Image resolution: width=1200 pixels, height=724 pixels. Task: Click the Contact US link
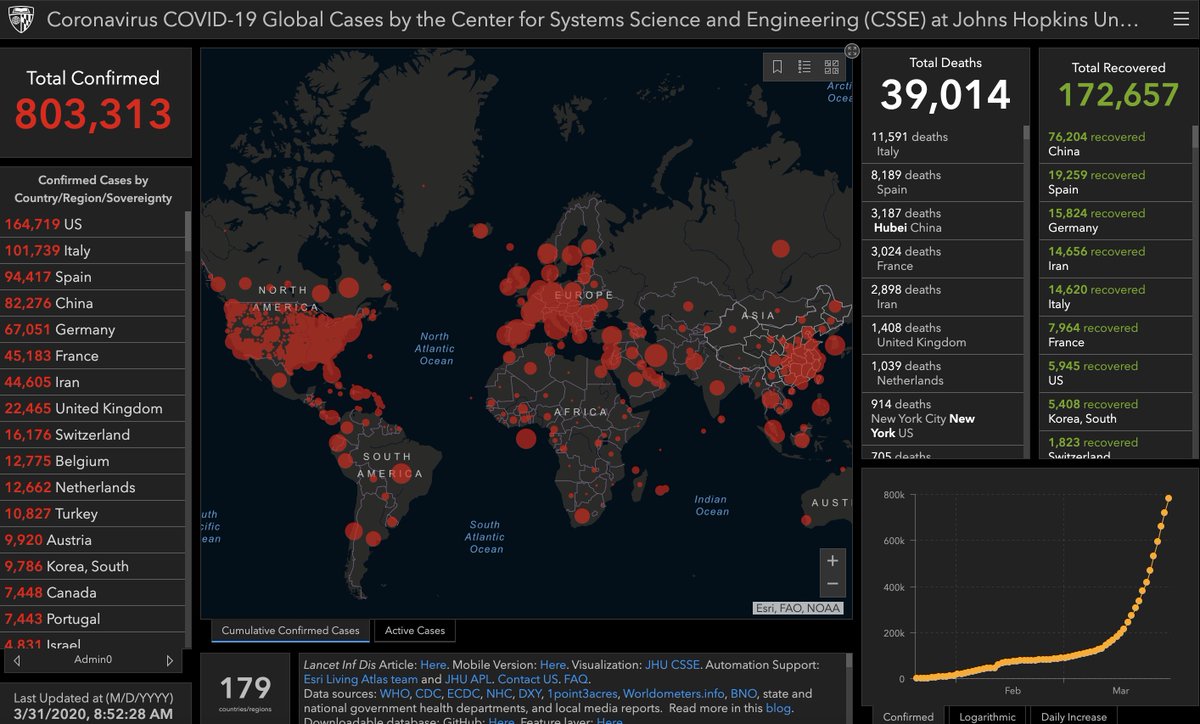click(528, 679)
